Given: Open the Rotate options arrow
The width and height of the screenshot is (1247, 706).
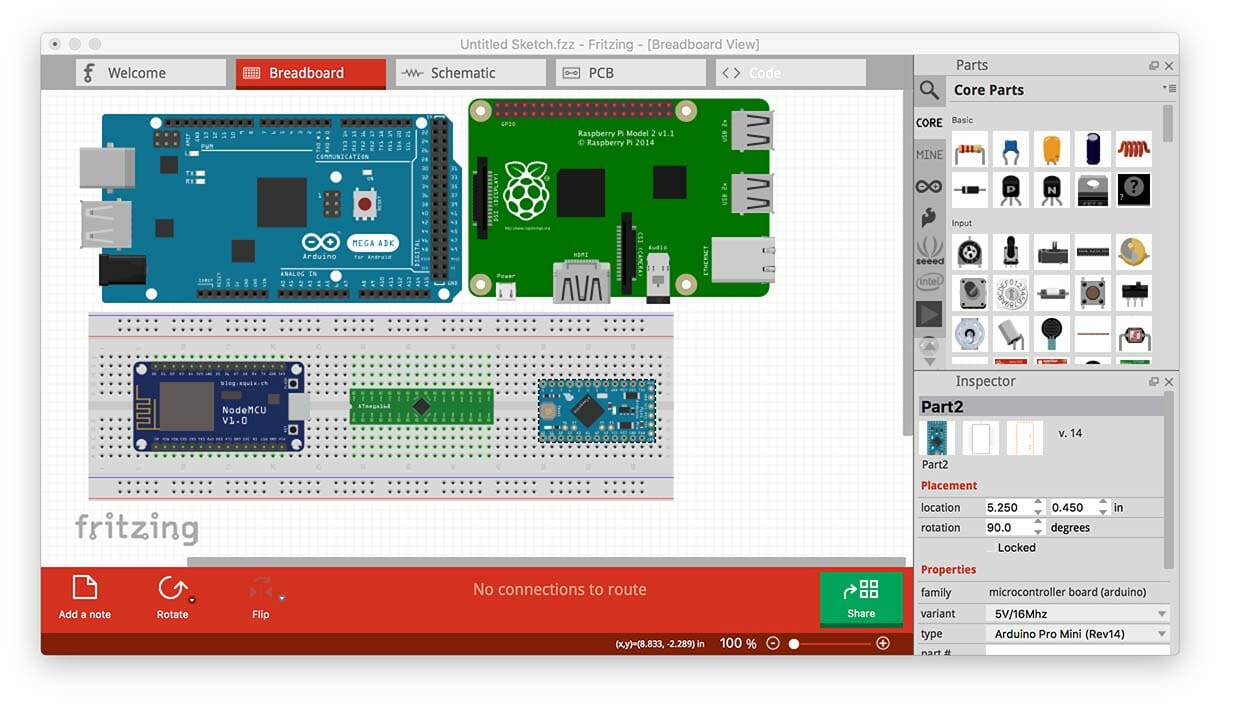Looking at the screenshot, I should 192,600.
